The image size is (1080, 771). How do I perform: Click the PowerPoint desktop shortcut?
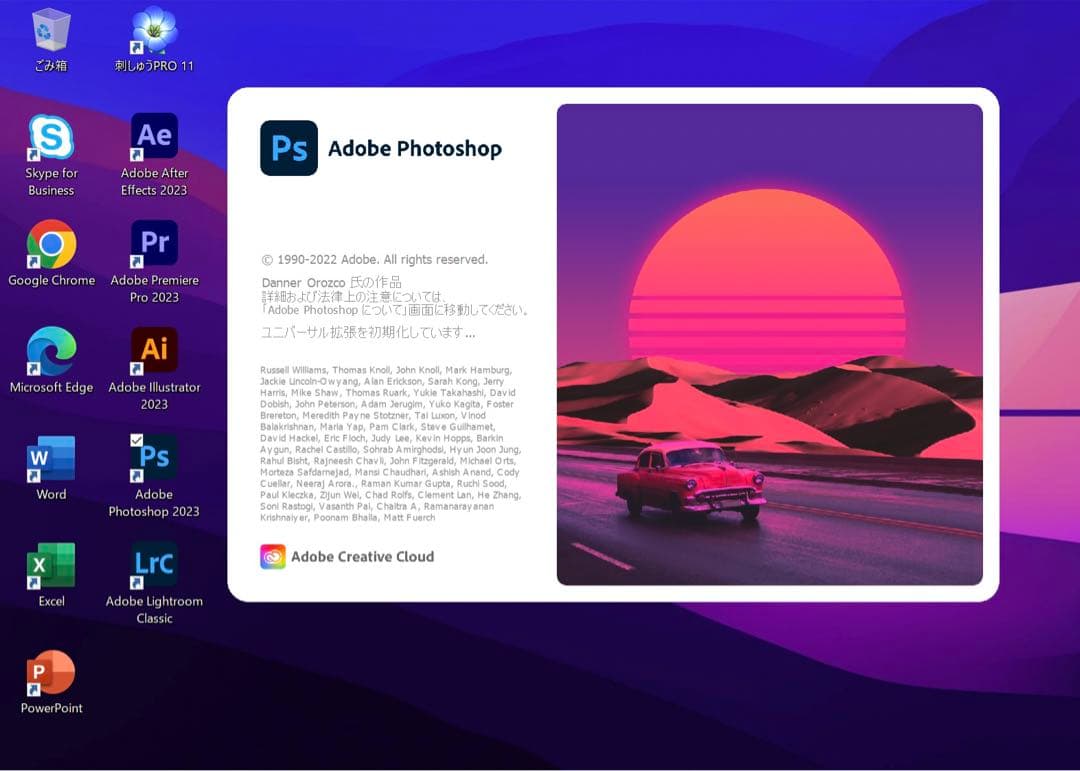pos(51,673)
